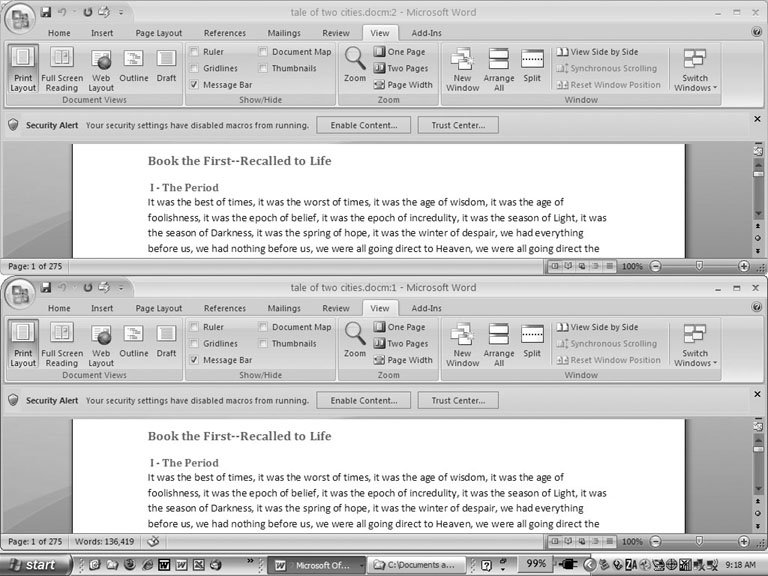The width and height of the screenshot is (768, 576).
Task: Check Document Map in the docm:1 window
Action: pos(263,327)
